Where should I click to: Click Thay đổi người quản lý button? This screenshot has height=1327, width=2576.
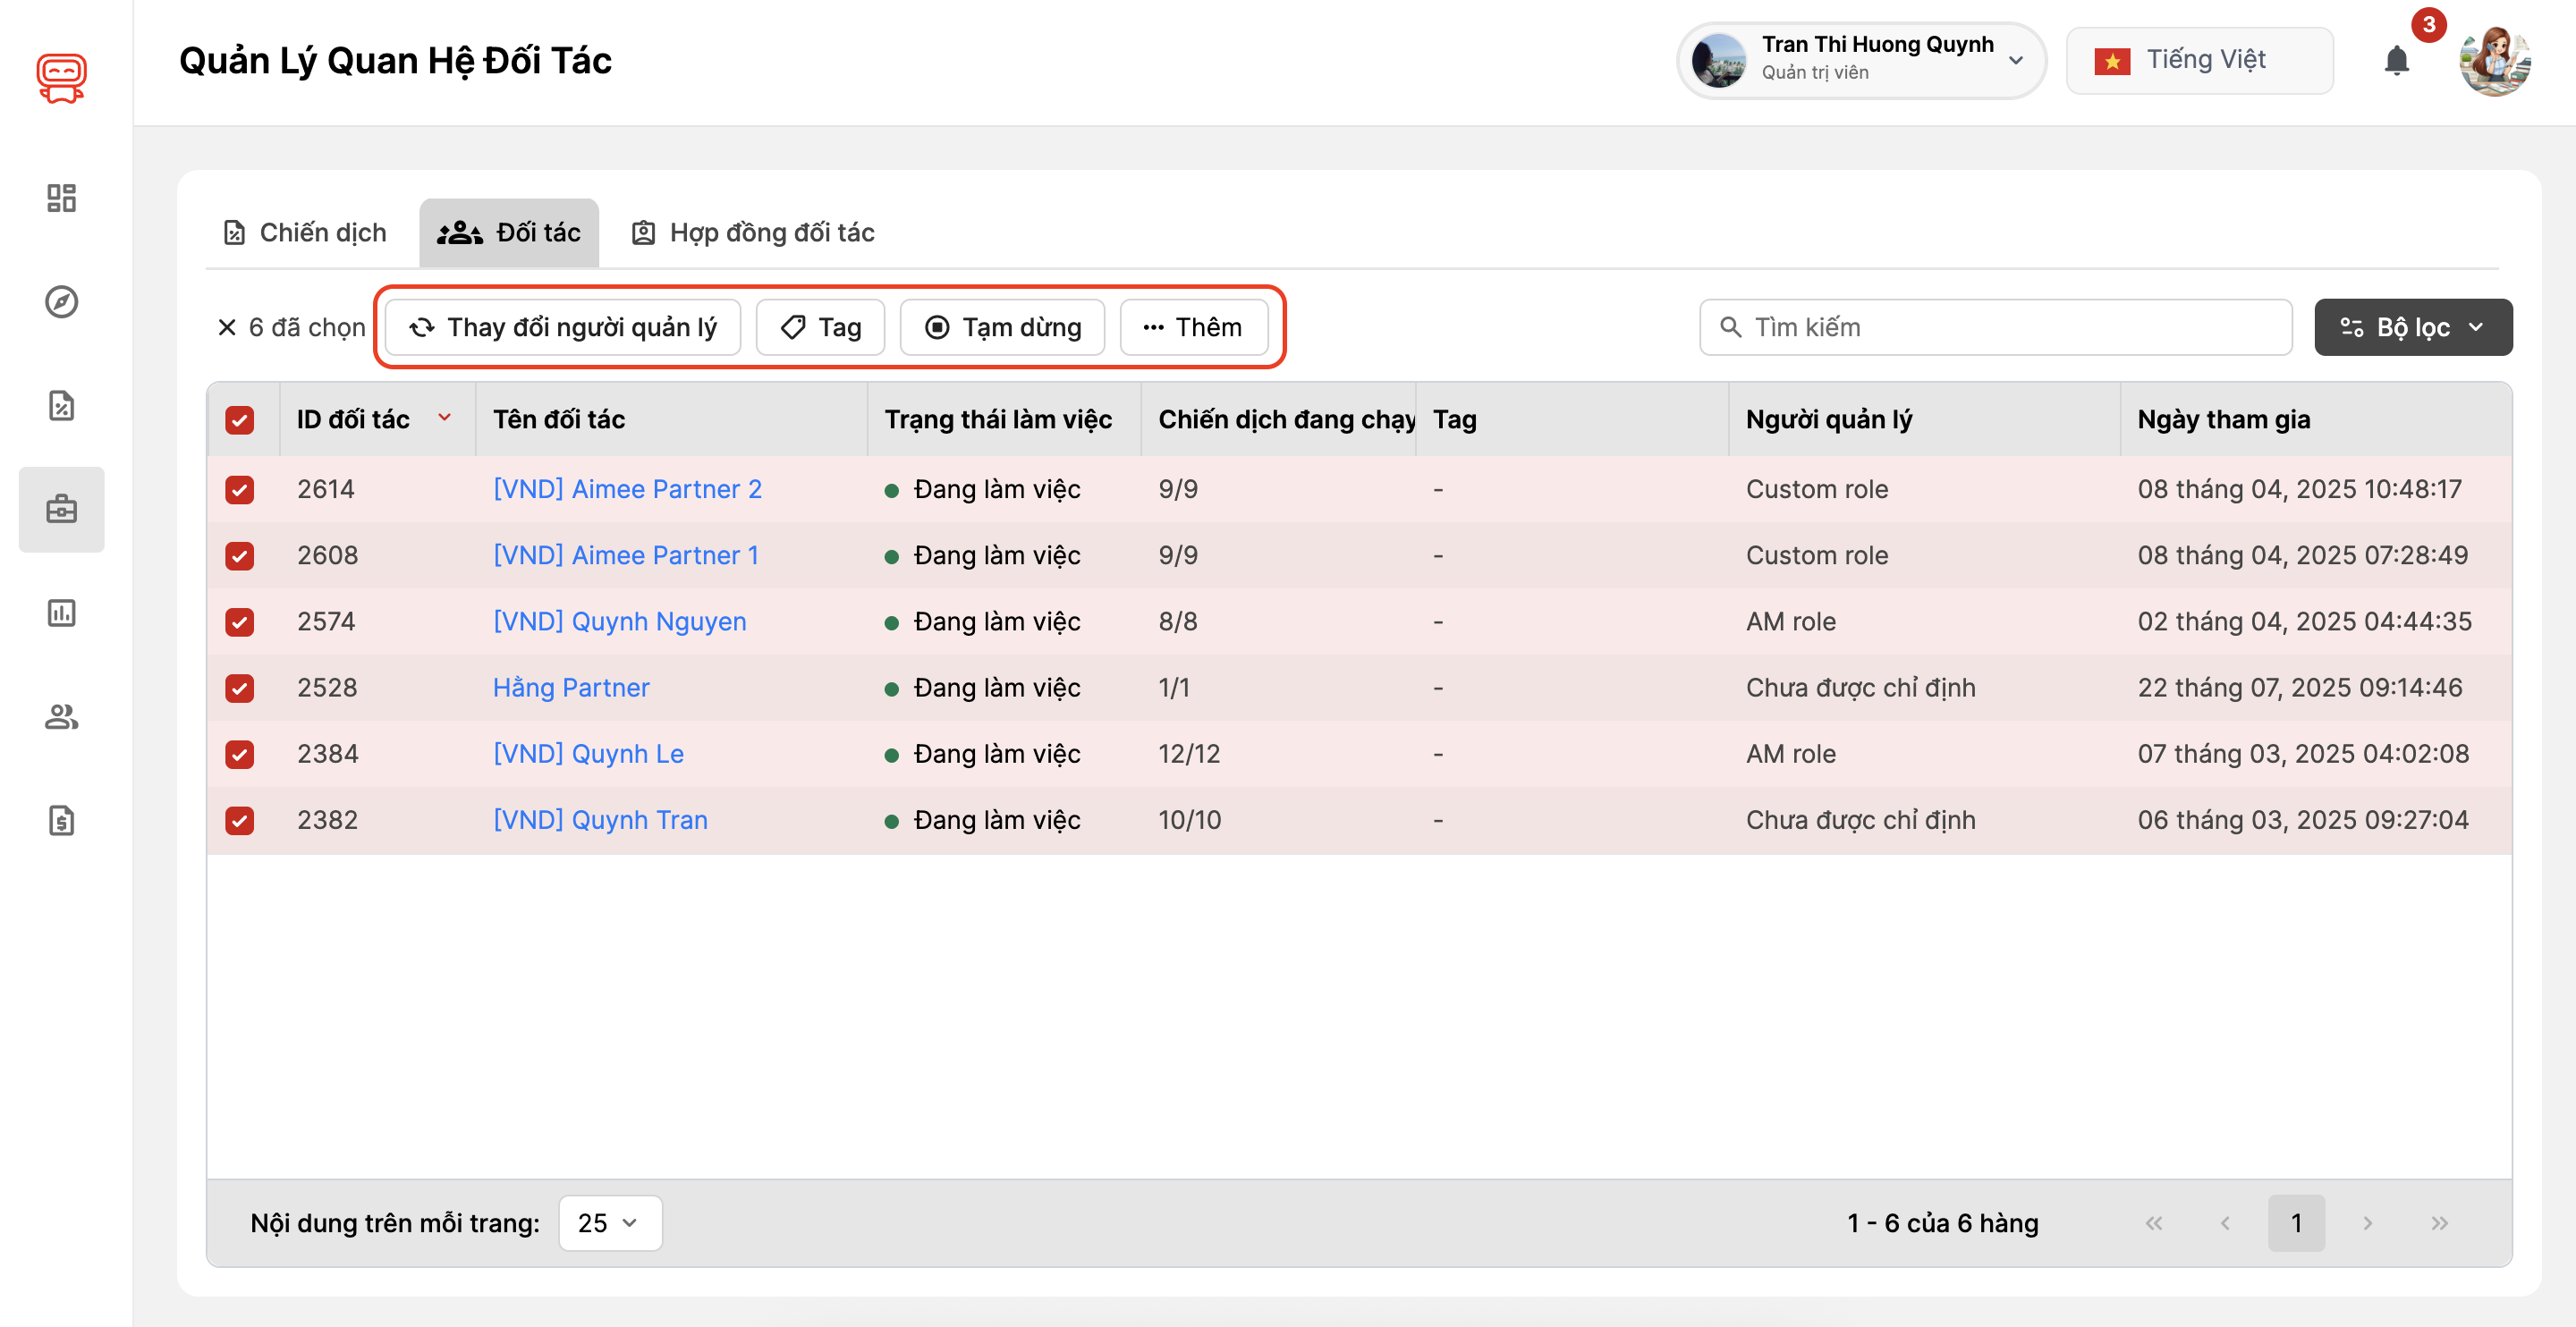tap(563, 327)
